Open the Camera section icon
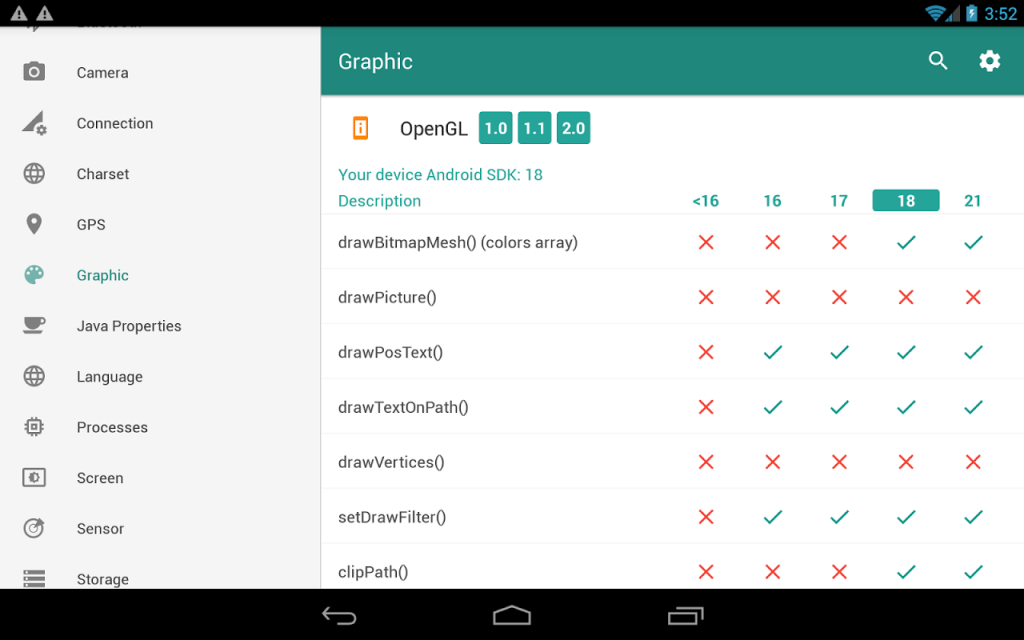Image resolution: width=1024 pixels, height=640 pixels. (34, 72)
